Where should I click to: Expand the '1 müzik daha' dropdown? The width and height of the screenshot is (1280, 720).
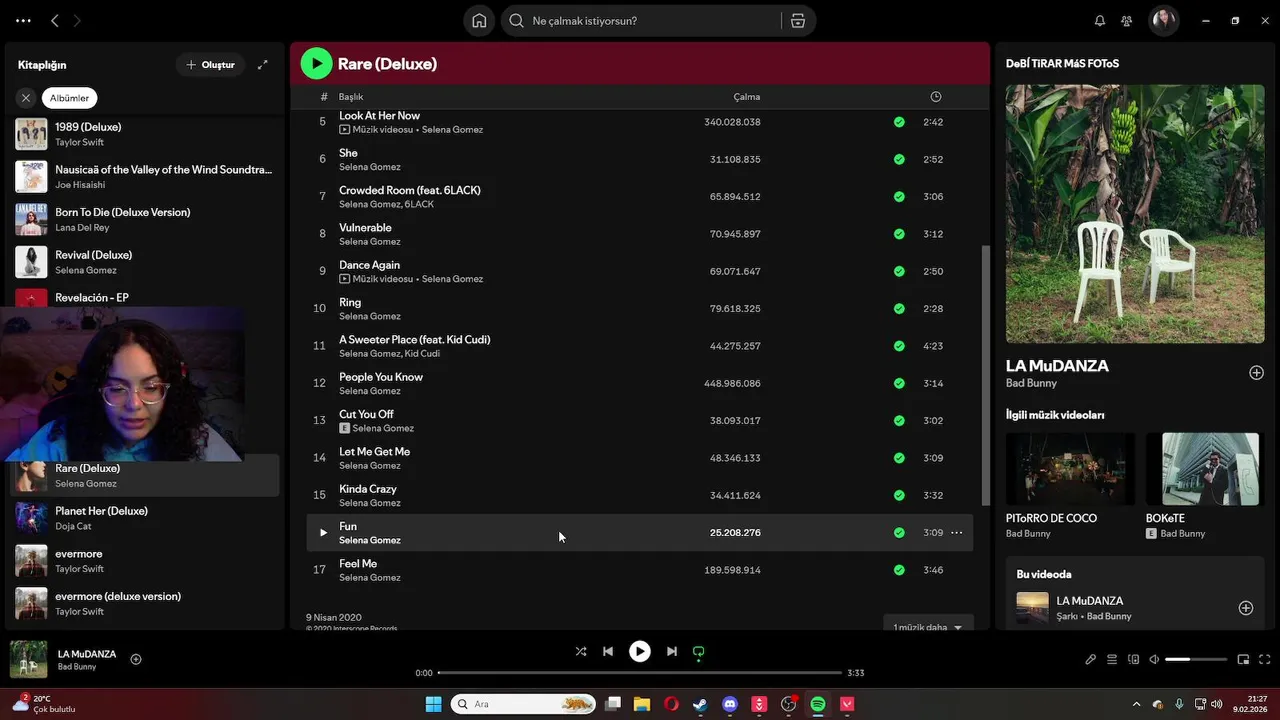point(928,626)
